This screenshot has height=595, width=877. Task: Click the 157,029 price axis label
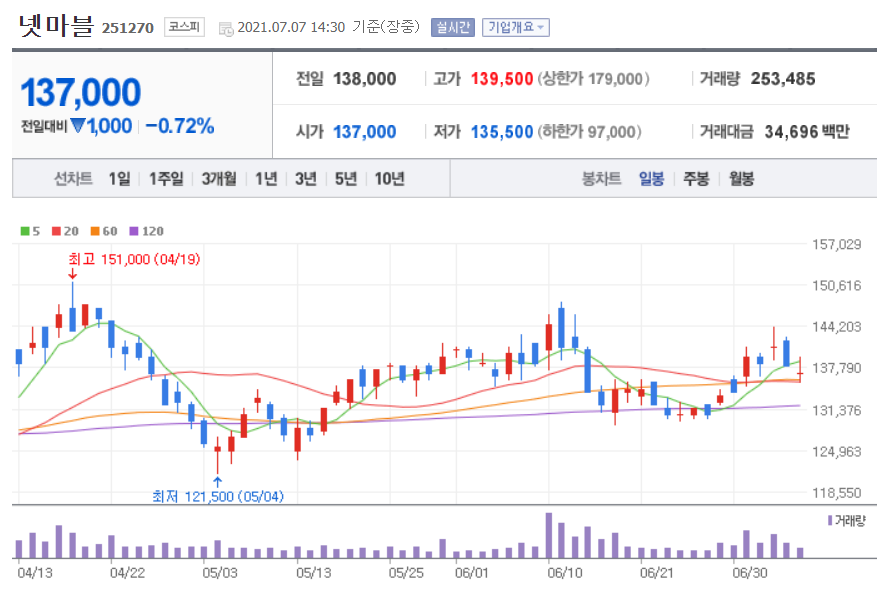(x=837, y=244)
